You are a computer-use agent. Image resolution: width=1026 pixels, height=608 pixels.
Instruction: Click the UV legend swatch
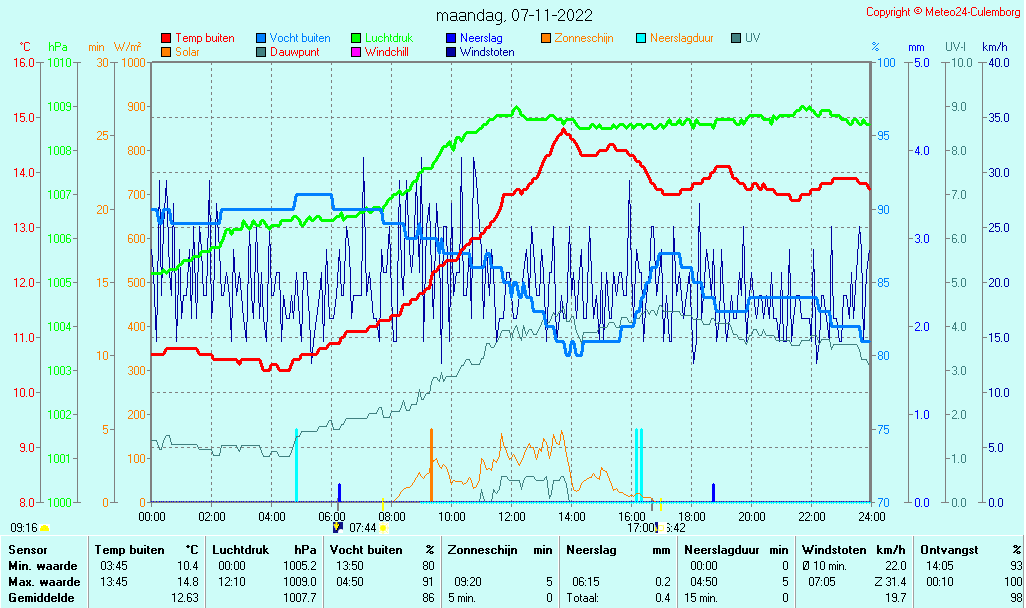click(736, 39)
